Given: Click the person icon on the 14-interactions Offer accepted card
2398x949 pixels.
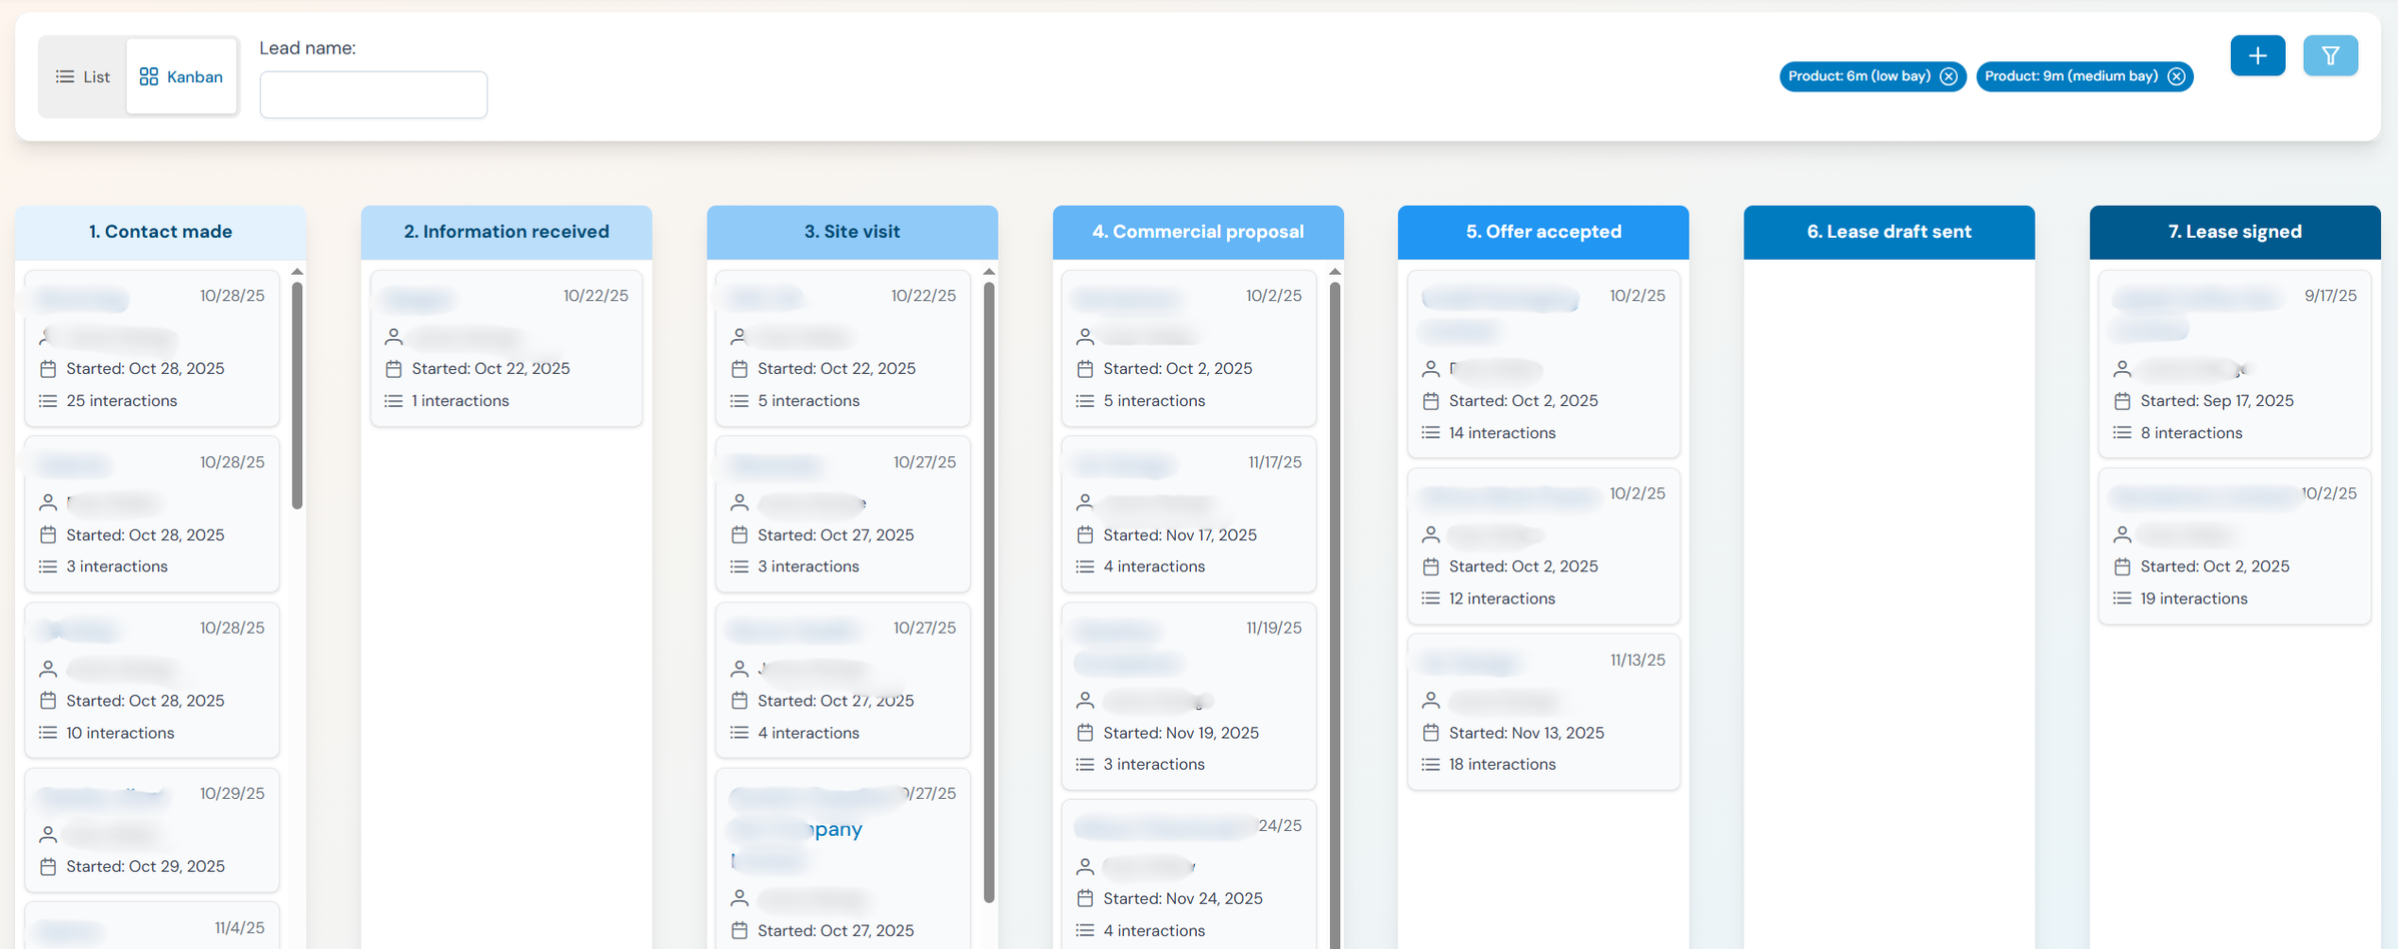Looking at the screenshot, I should pyautogui.click(x=1430, y=369).
